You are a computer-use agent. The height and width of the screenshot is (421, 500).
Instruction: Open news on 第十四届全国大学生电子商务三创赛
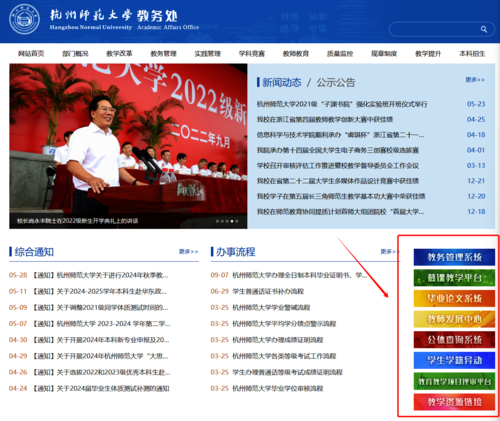338,150
